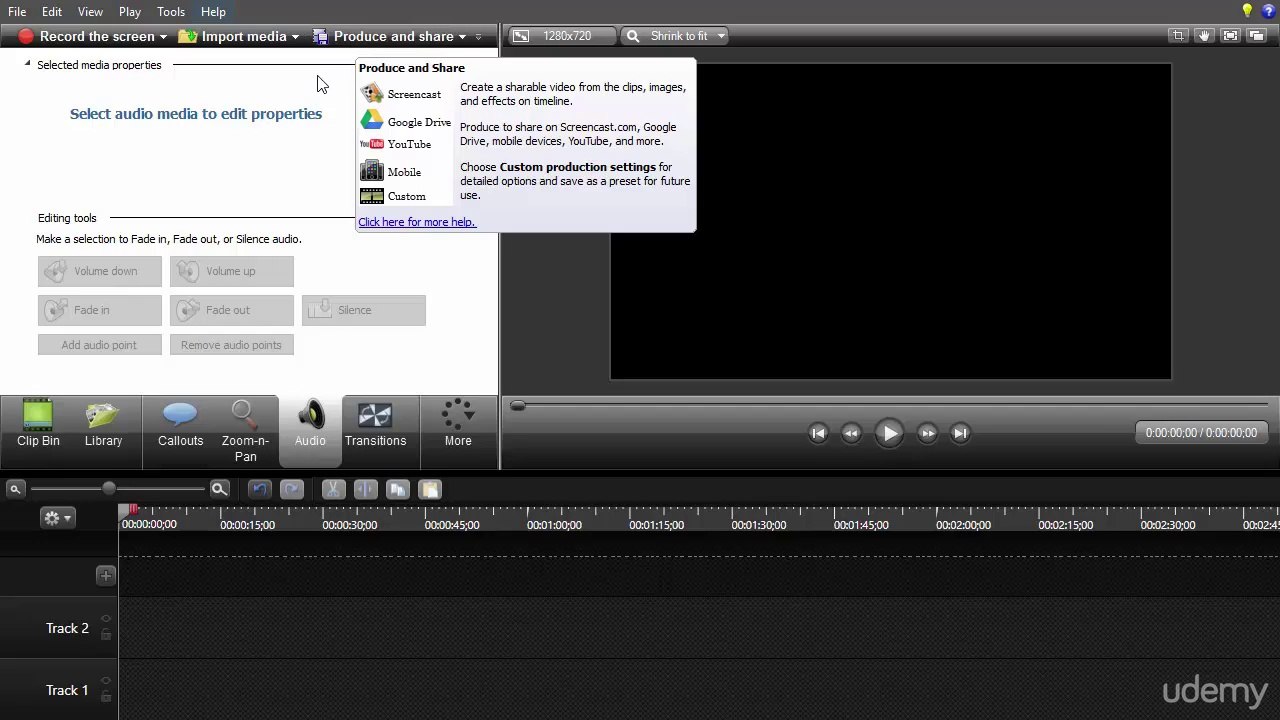The width and height of the screenshot is (1280, 720).
Task: Open the timeline gear settings dropdown
Action: (x=57, y=517)
